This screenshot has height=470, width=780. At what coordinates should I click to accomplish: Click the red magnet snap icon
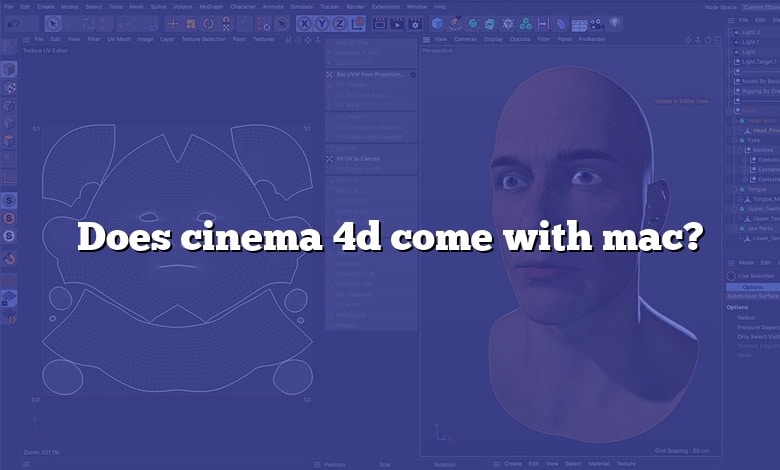9,259
